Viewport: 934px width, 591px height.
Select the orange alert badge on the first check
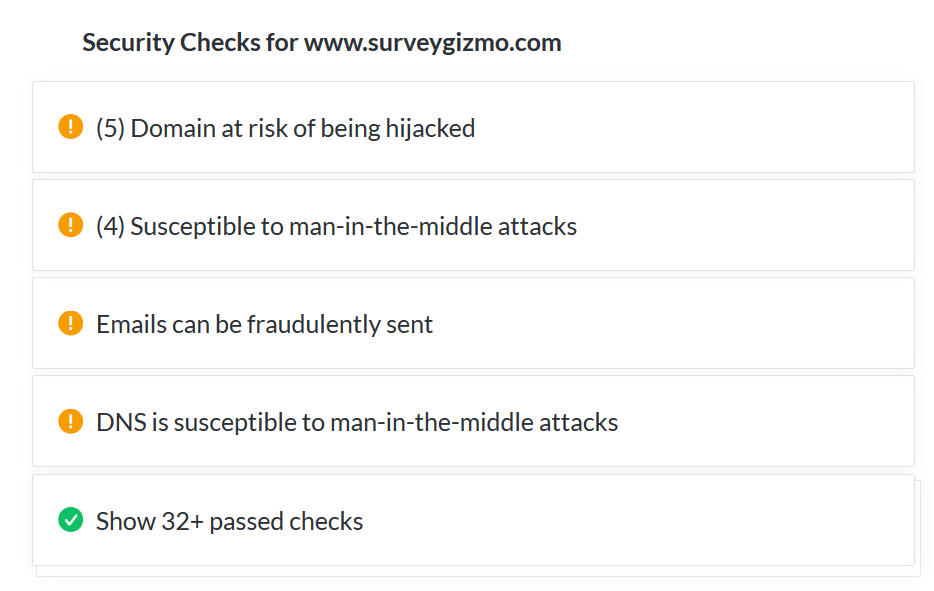[70, 127]
